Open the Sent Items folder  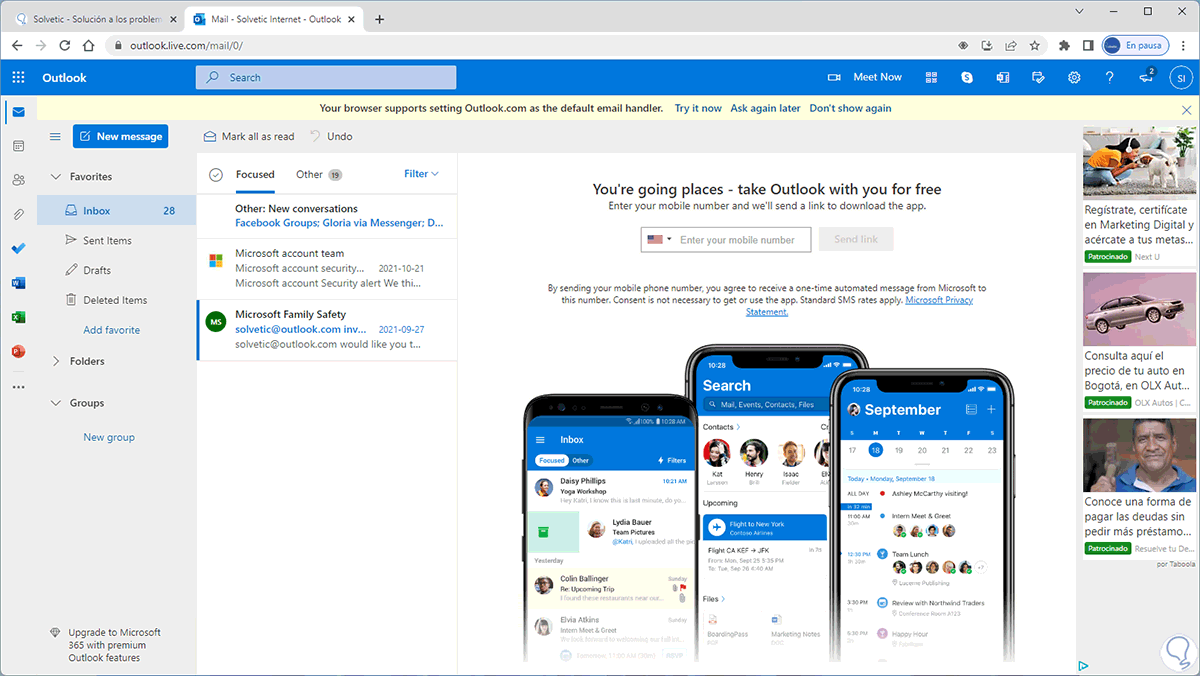[117, 241]
